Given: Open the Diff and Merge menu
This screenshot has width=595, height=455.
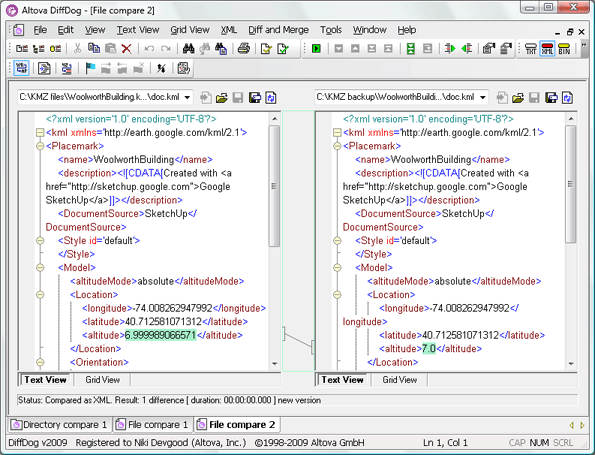Looking at the screenshot, I should pyautogui.click(x=278, y=30).
